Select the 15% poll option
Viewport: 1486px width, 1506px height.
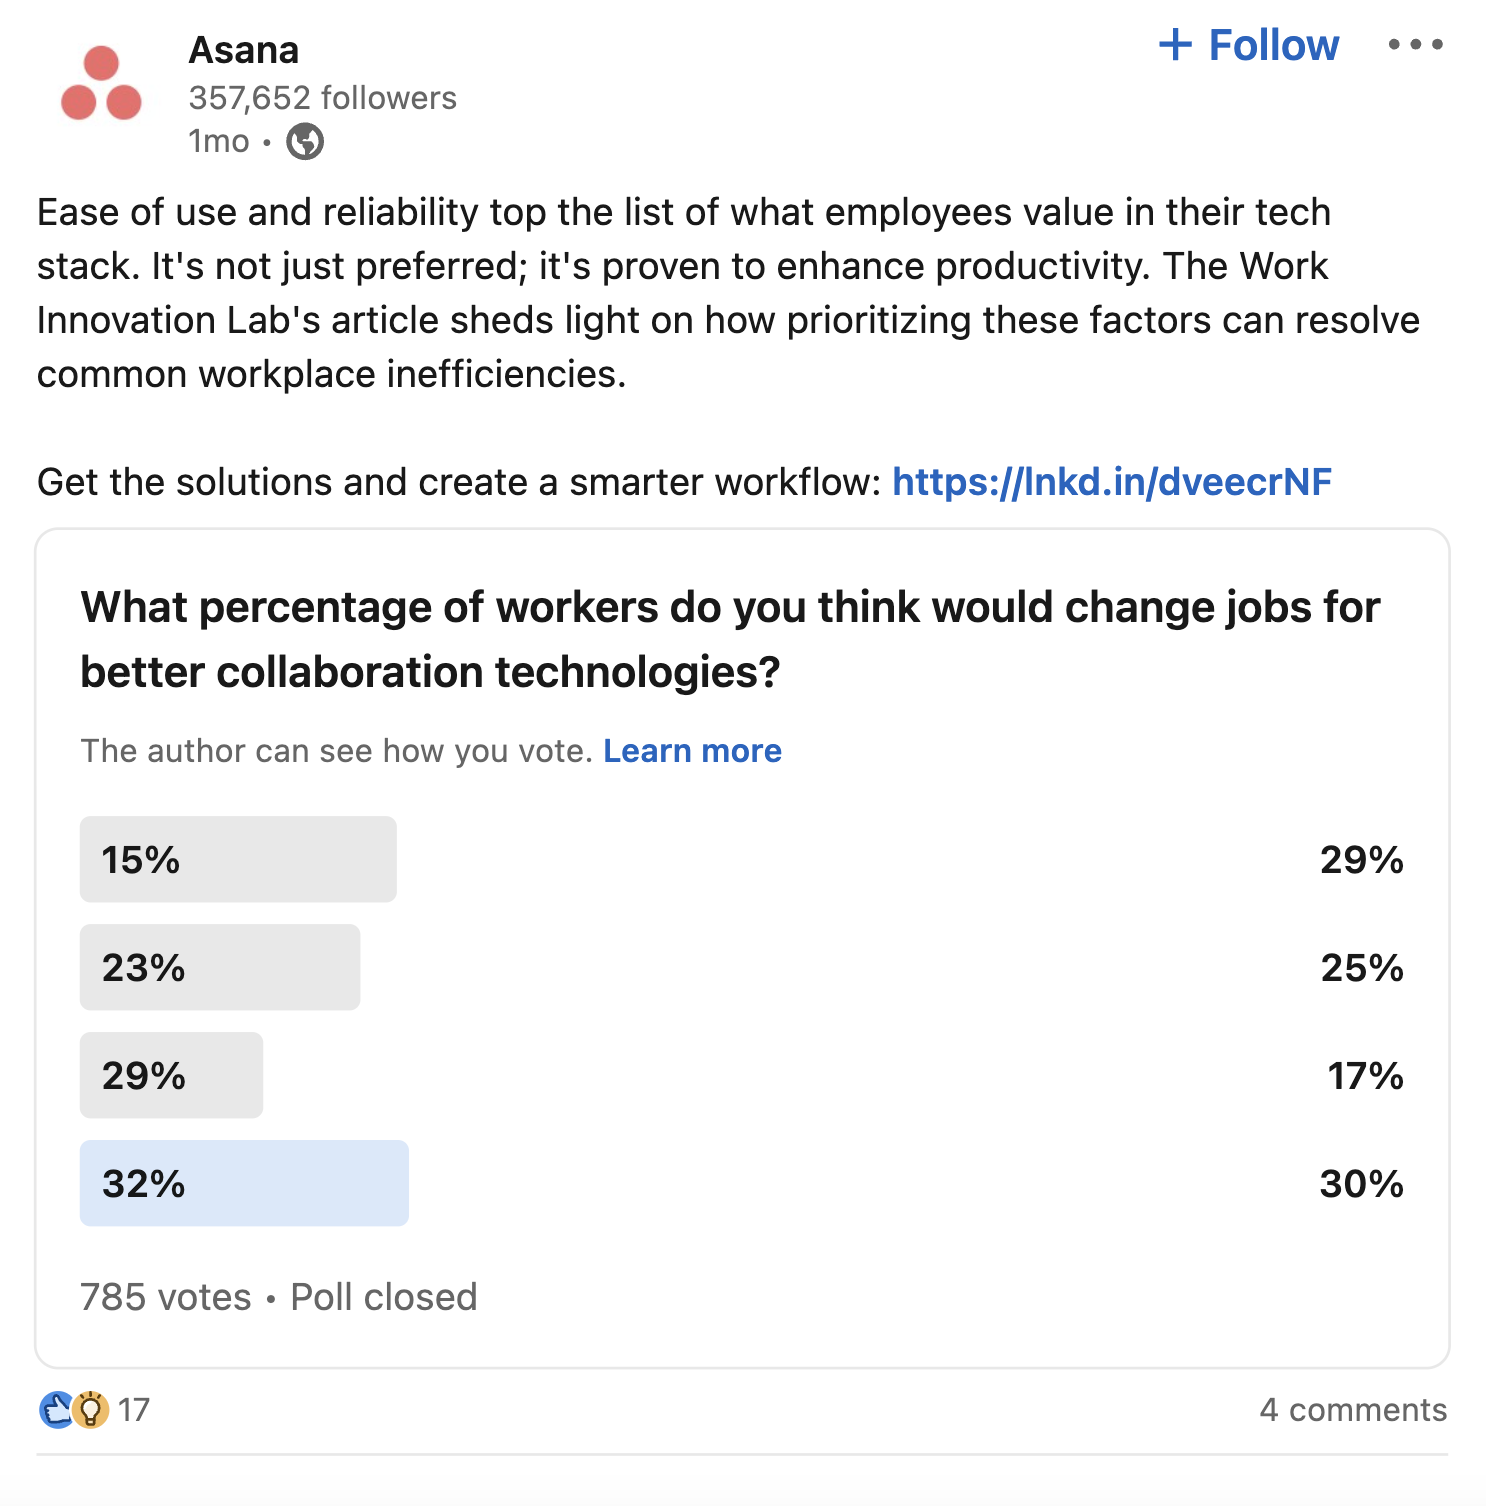click(x=238, y=858)
